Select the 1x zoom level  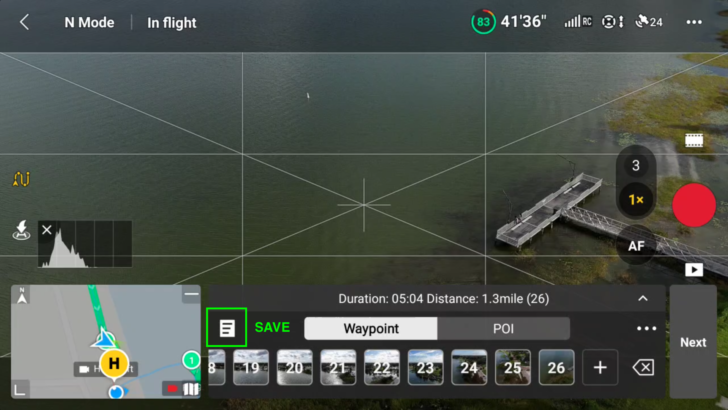pos(636,200)
